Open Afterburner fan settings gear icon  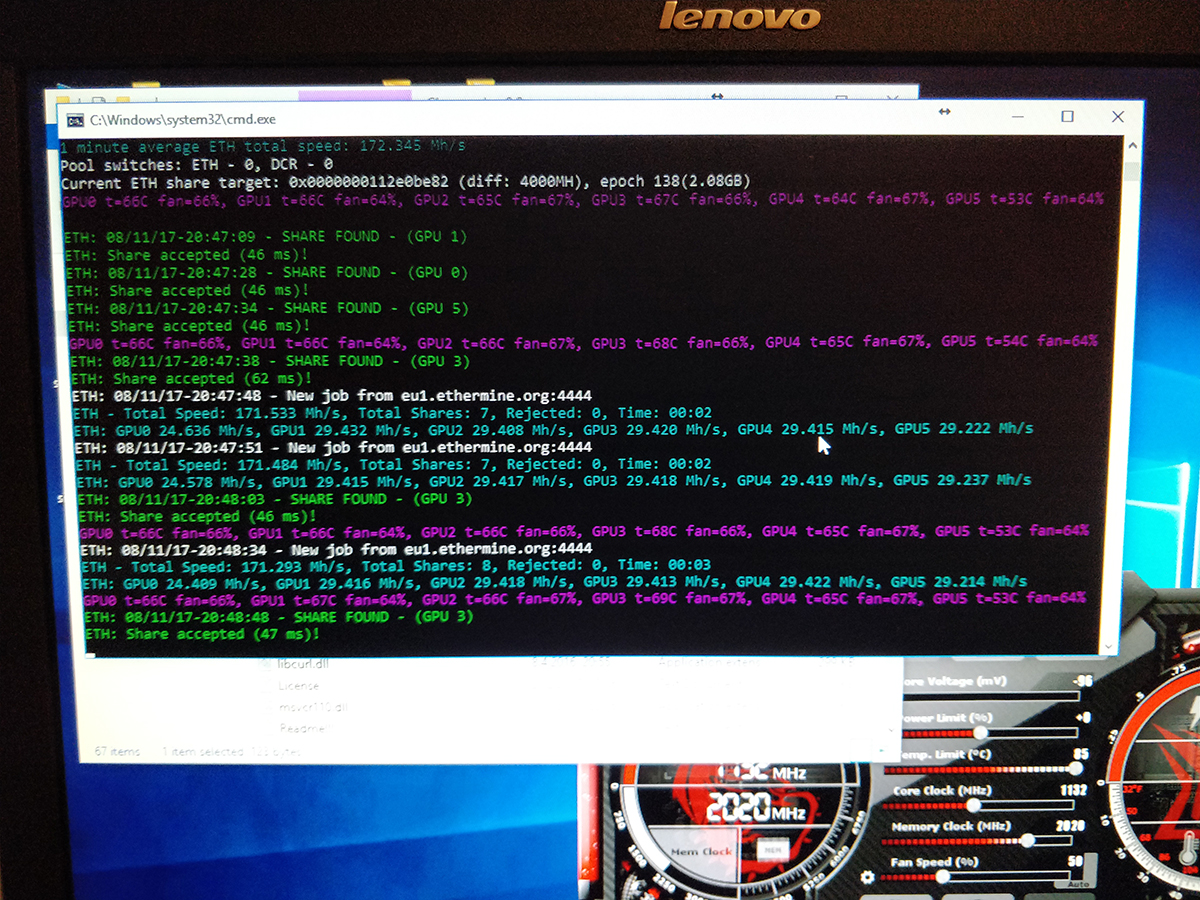pos(868,876)
